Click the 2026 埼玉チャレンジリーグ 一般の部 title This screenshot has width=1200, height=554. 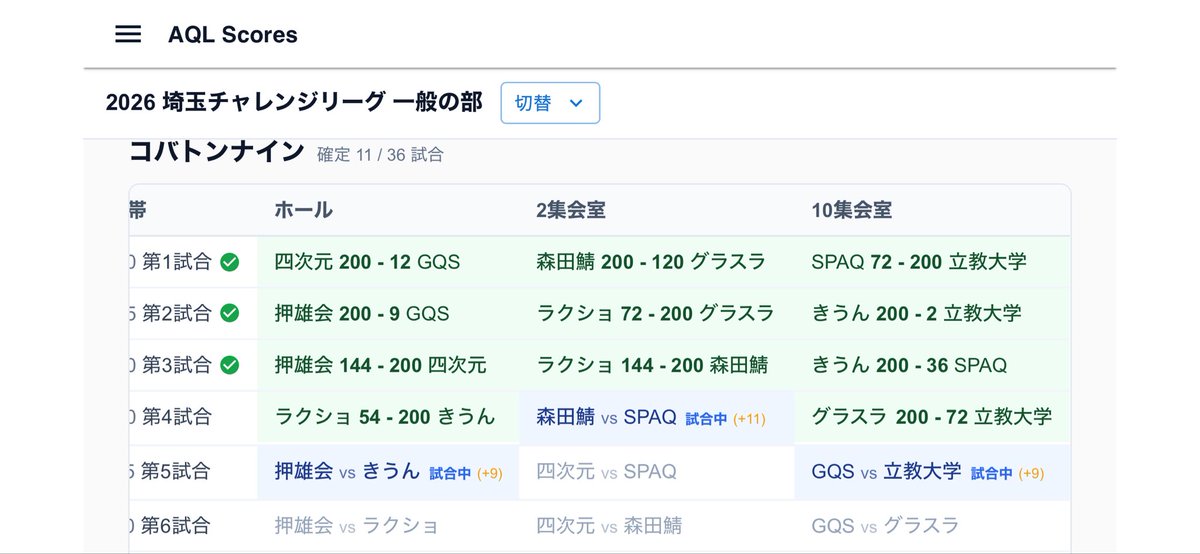click(294, 102)
